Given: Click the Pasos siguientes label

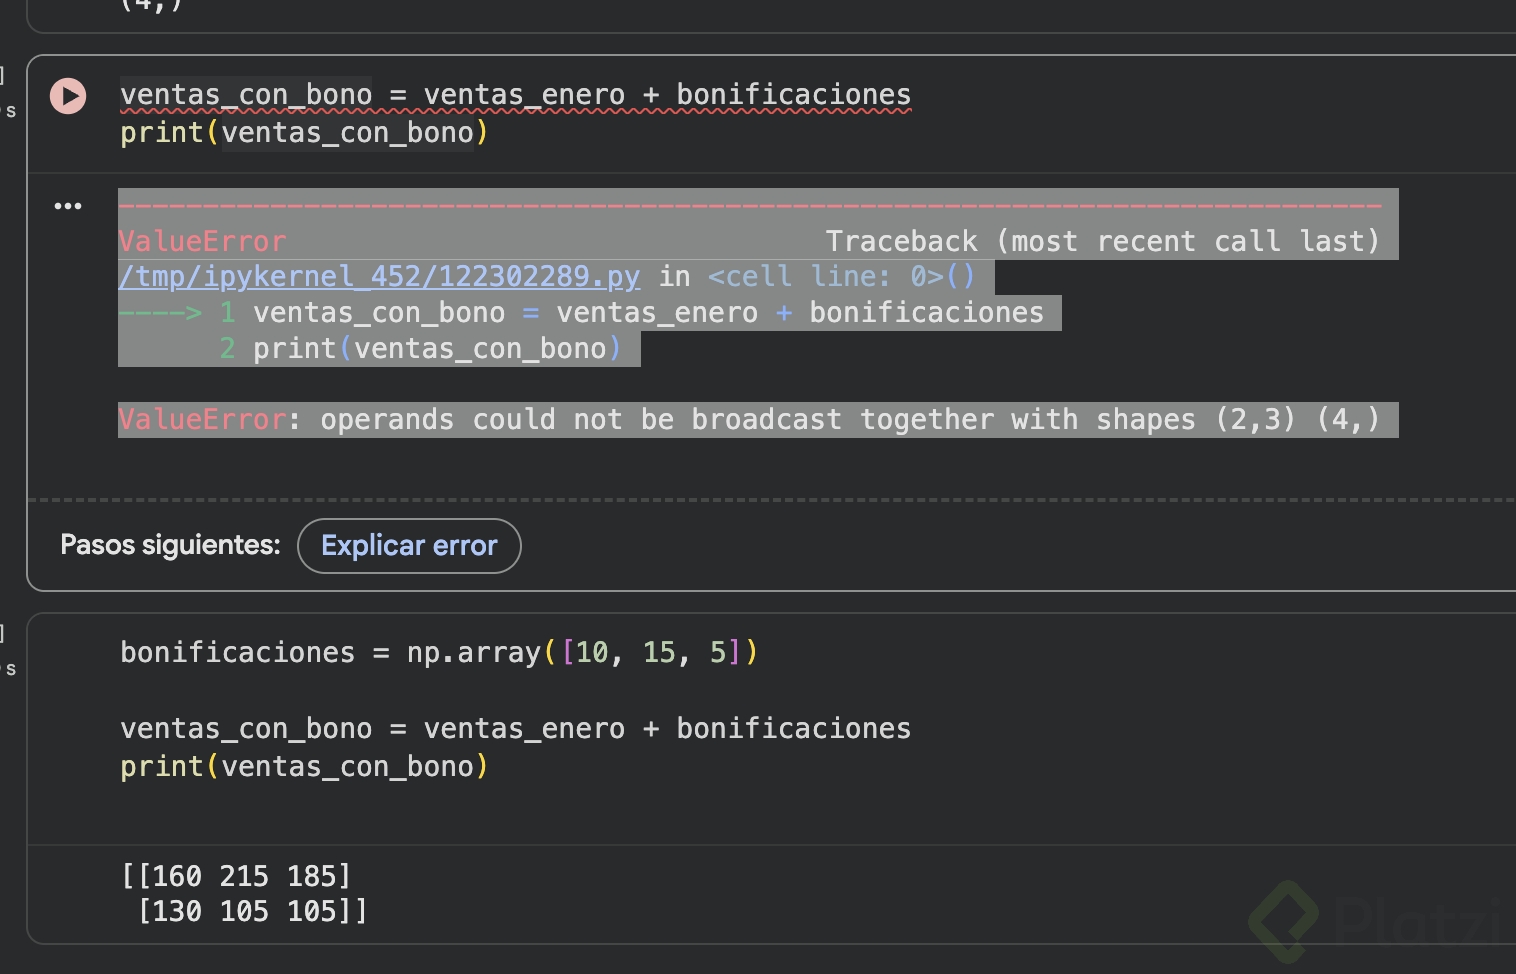Looking at the screenshot, I should point(170,545).
